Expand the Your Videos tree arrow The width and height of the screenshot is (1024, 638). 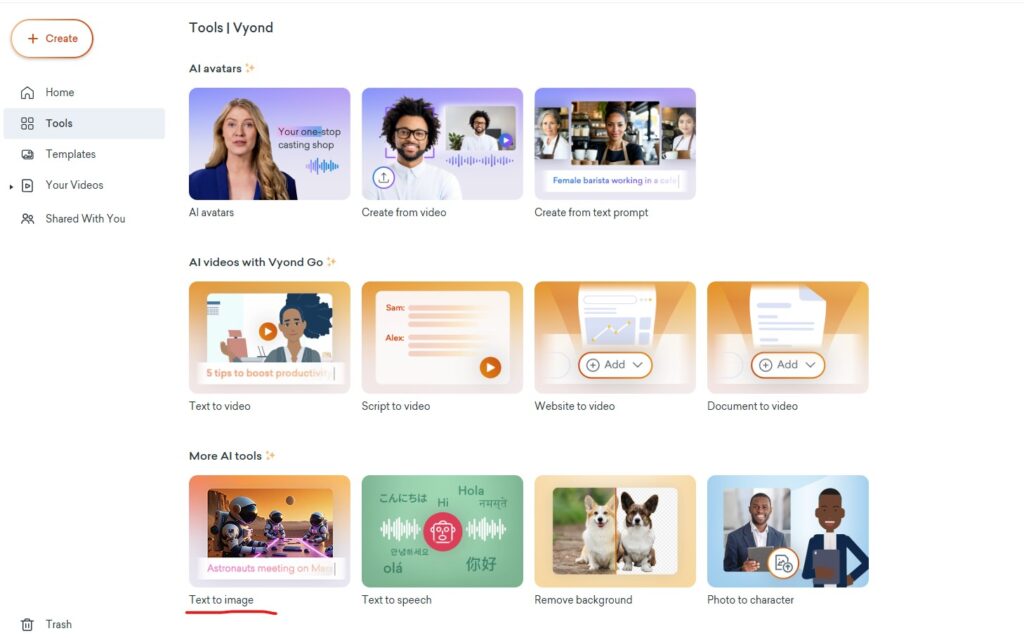11,187
